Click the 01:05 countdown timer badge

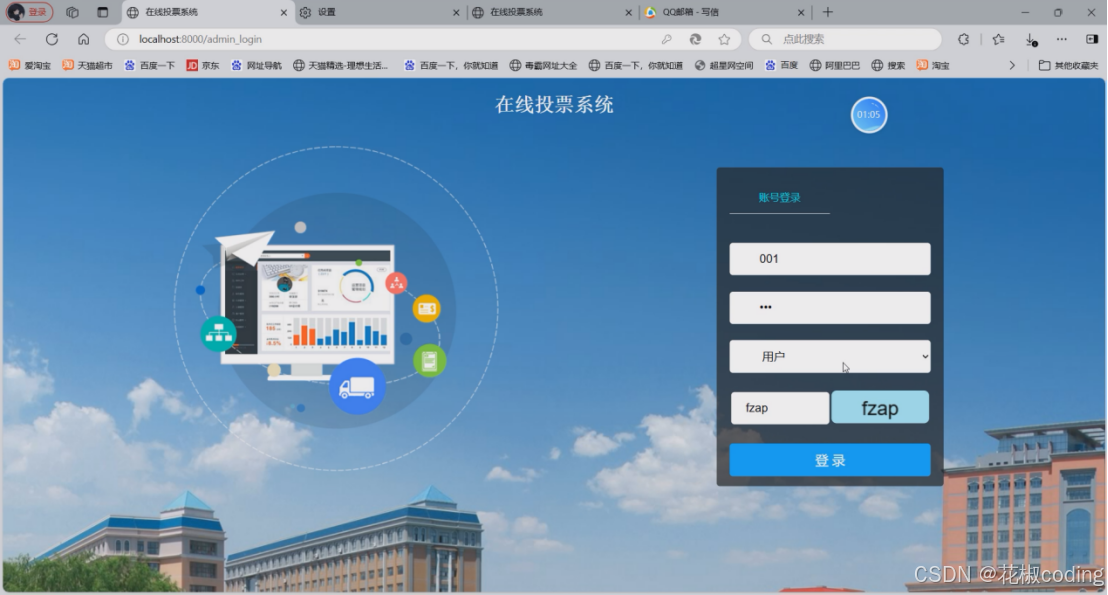click(x=868, y=114)
